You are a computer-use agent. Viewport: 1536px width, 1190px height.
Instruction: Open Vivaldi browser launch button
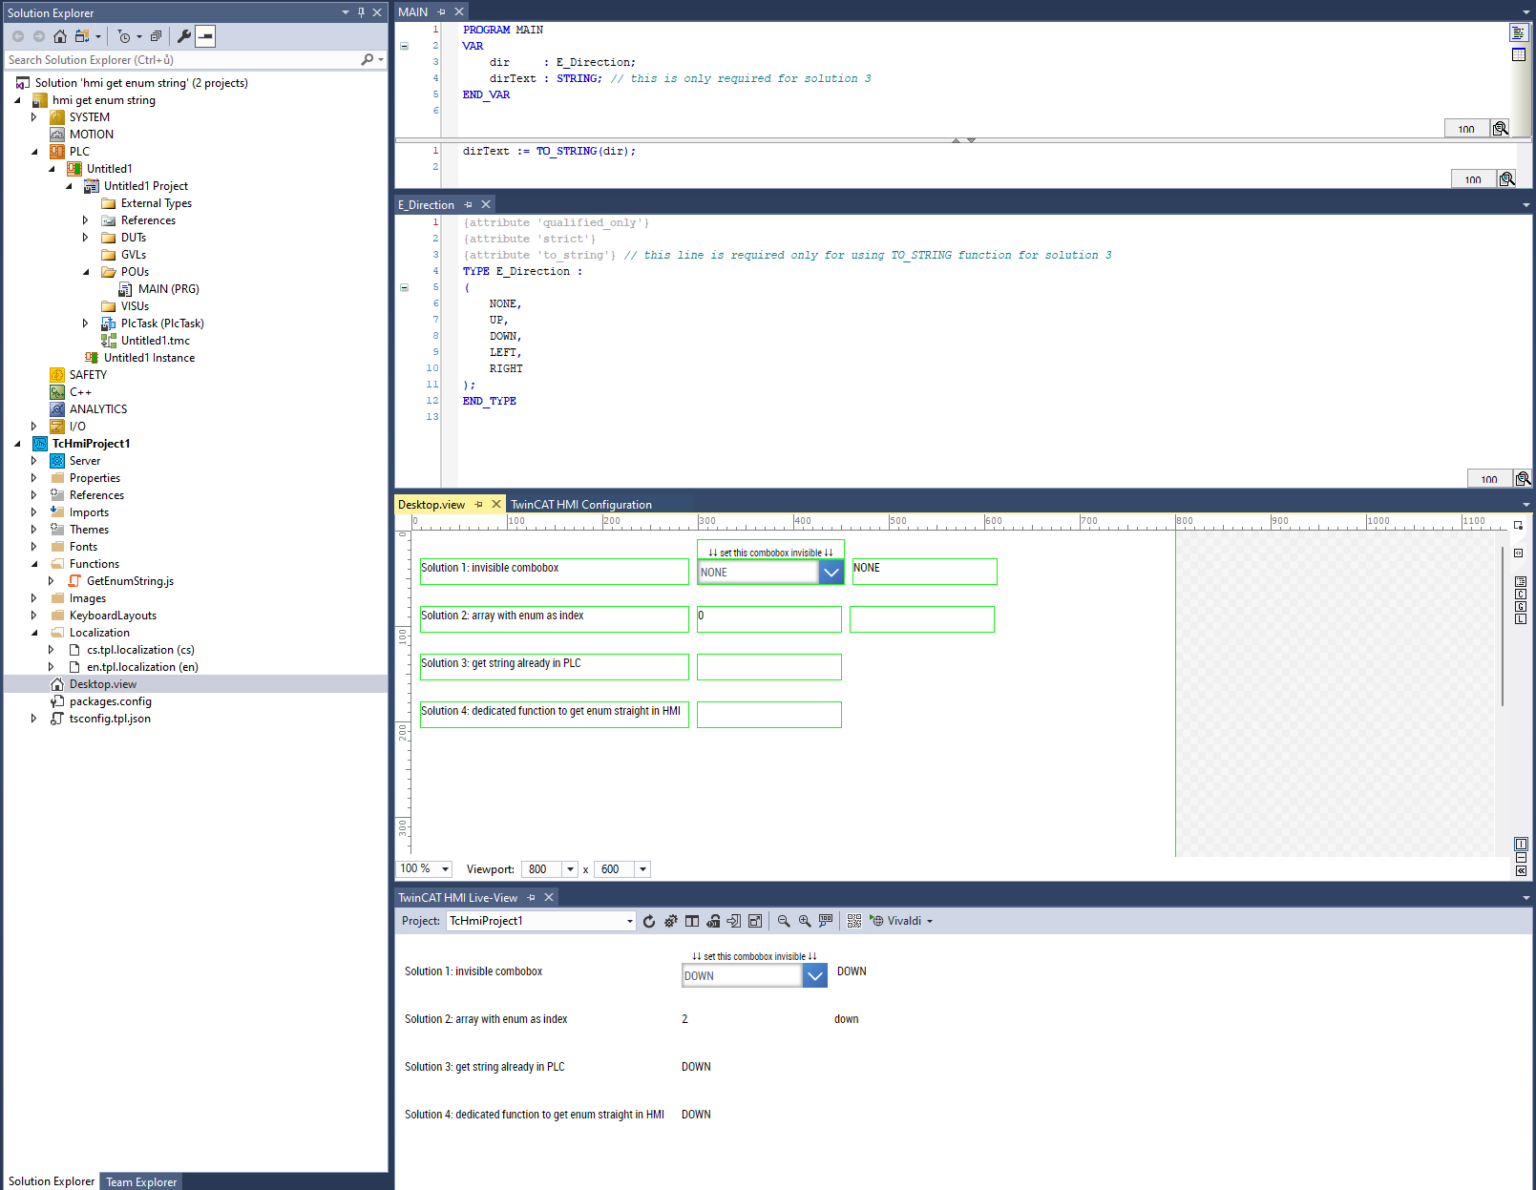903,921
